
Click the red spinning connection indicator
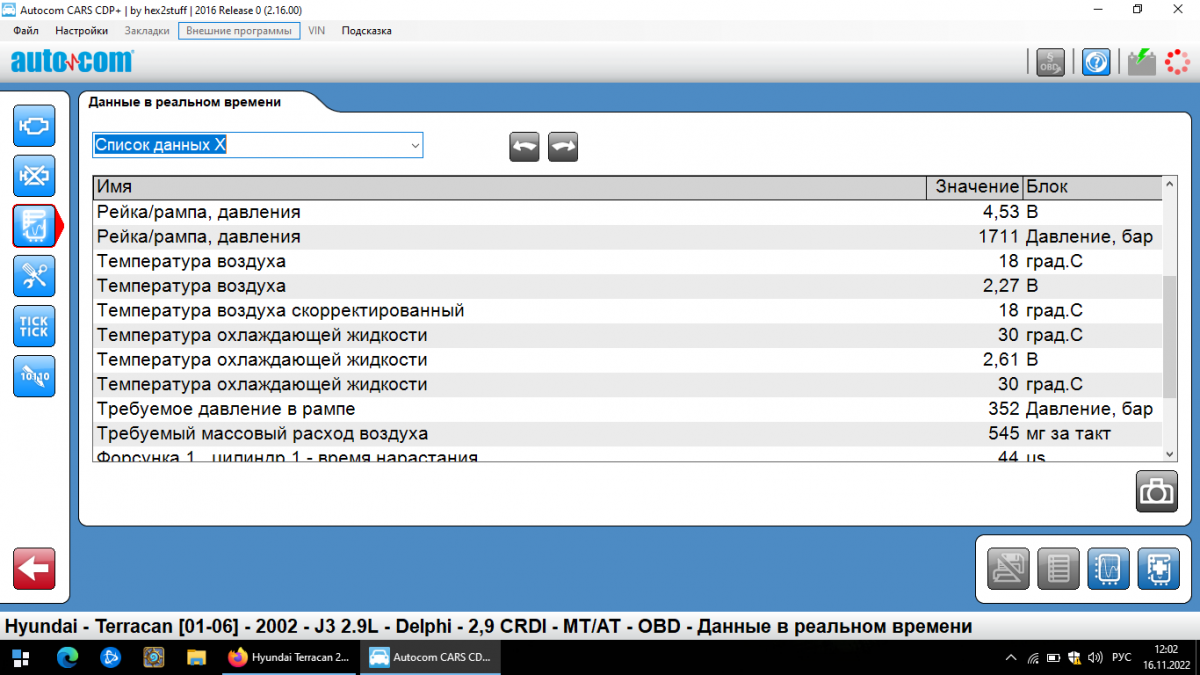click(x=1177, y=62)
